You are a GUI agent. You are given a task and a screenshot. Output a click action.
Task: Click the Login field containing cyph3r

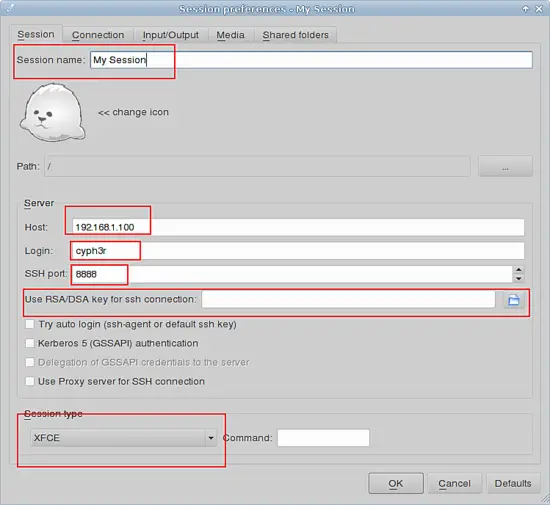click(x=298, y=251)
